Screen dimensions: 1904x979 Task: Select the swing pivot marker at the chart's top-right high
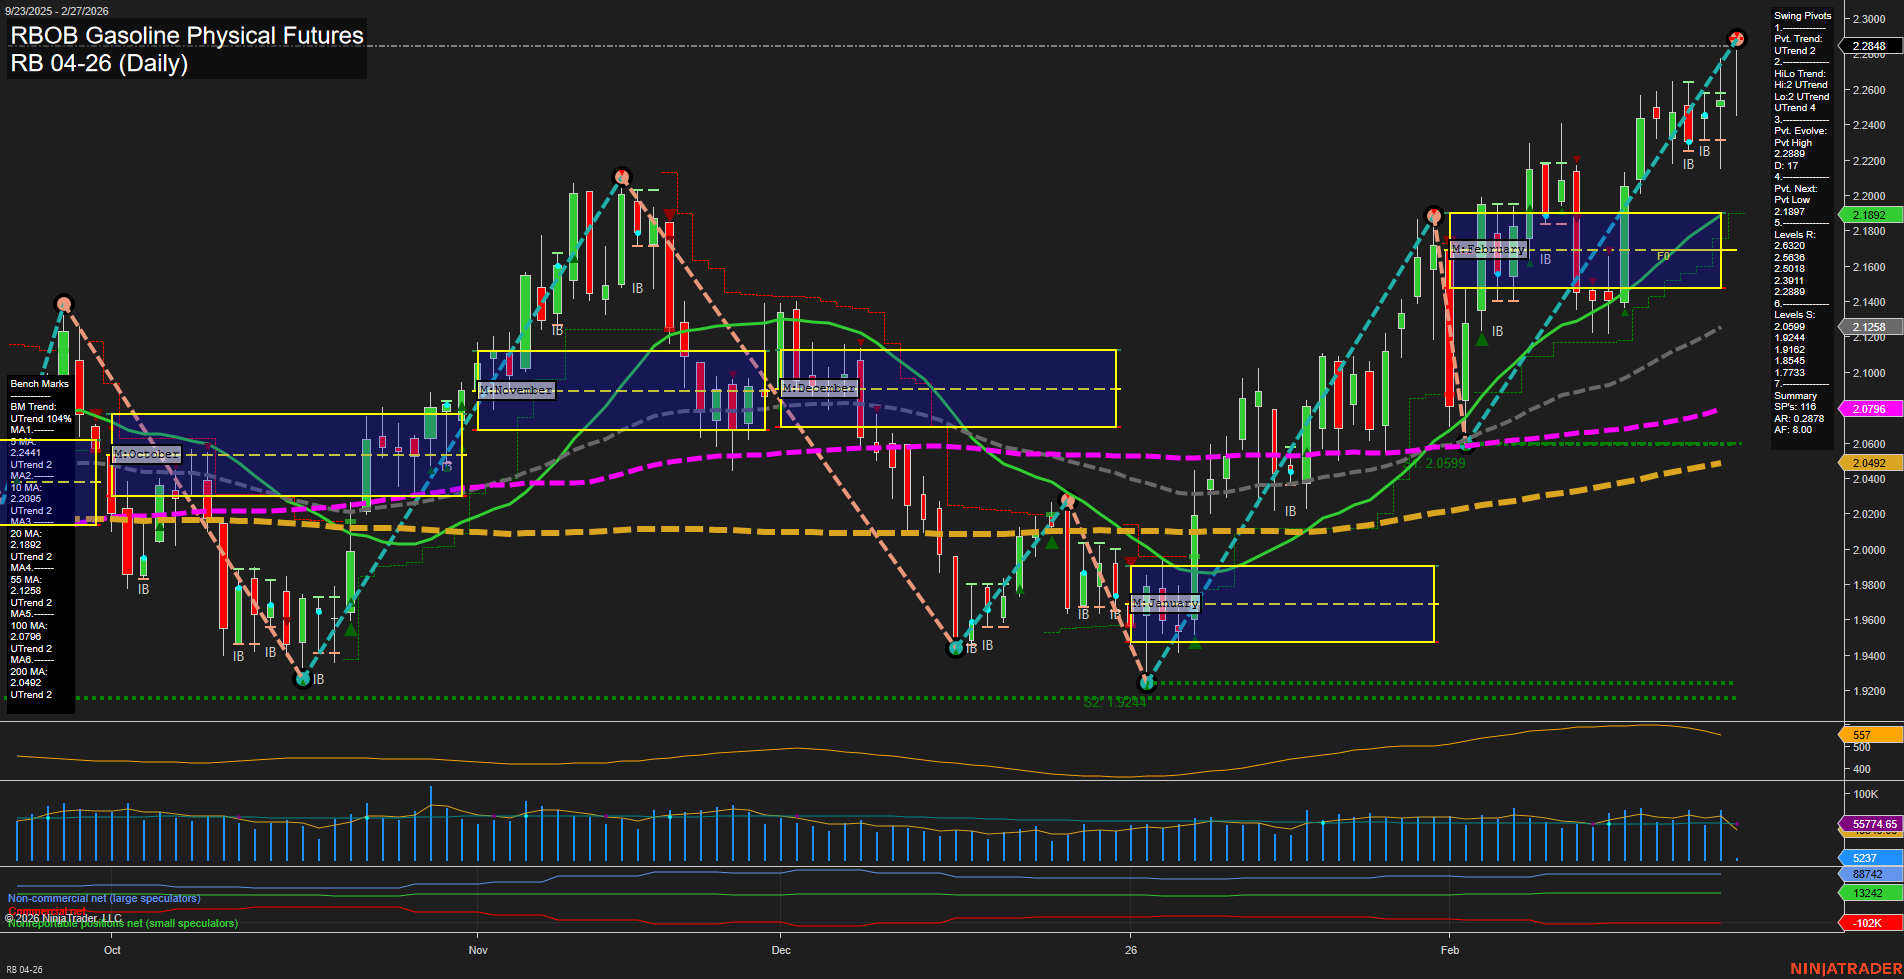[x=1737, y=38]
